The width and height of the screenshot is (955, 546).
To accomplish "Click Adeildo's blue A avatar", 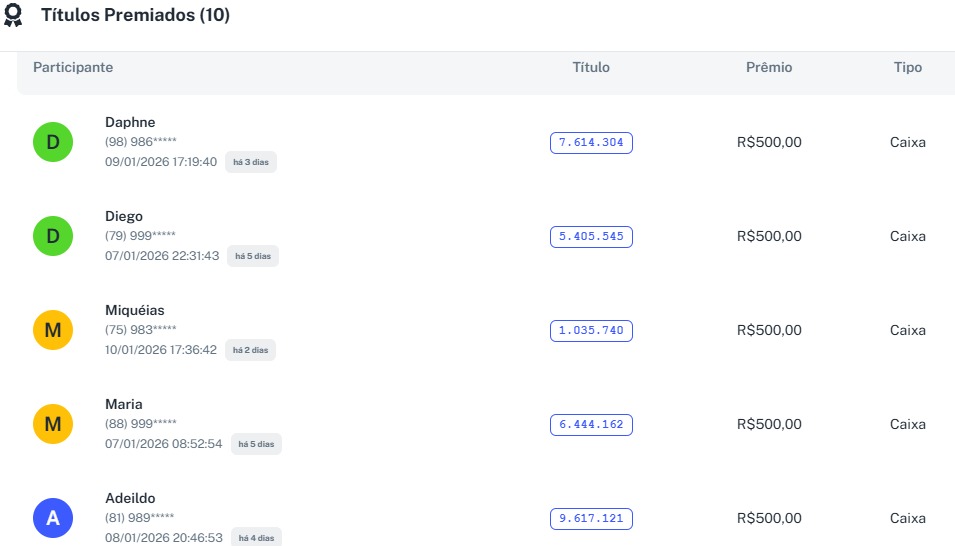I will coord(53,518).
